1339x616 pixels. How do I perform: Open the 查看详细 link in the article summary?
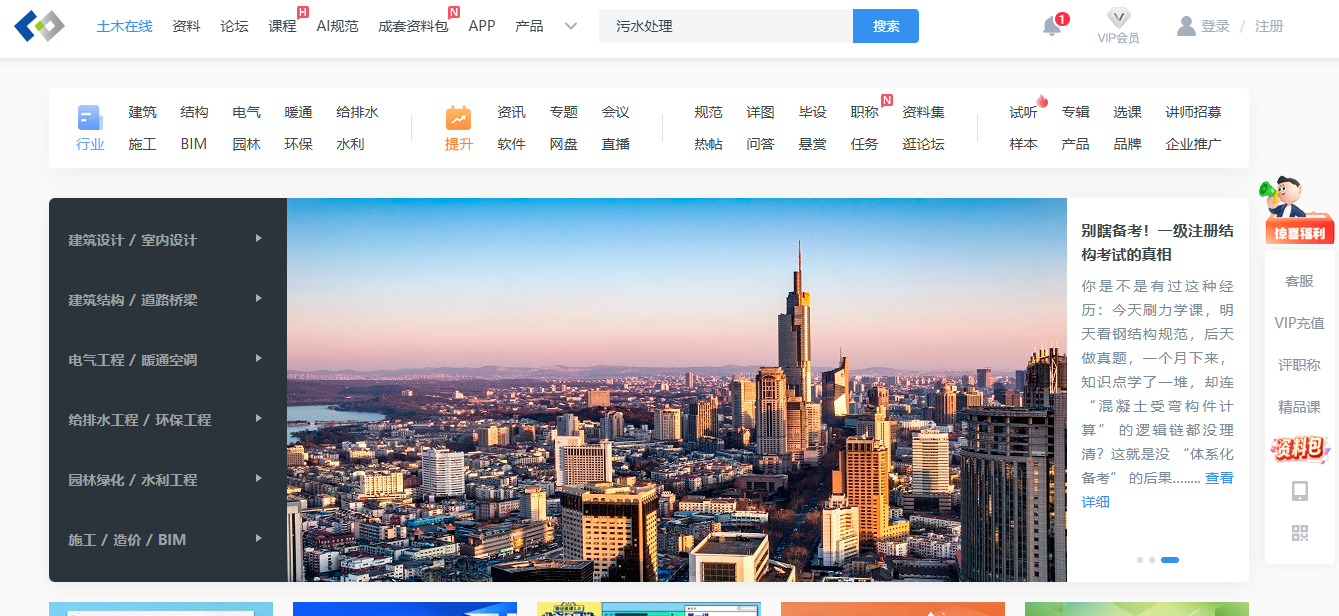pos(1218,478)
